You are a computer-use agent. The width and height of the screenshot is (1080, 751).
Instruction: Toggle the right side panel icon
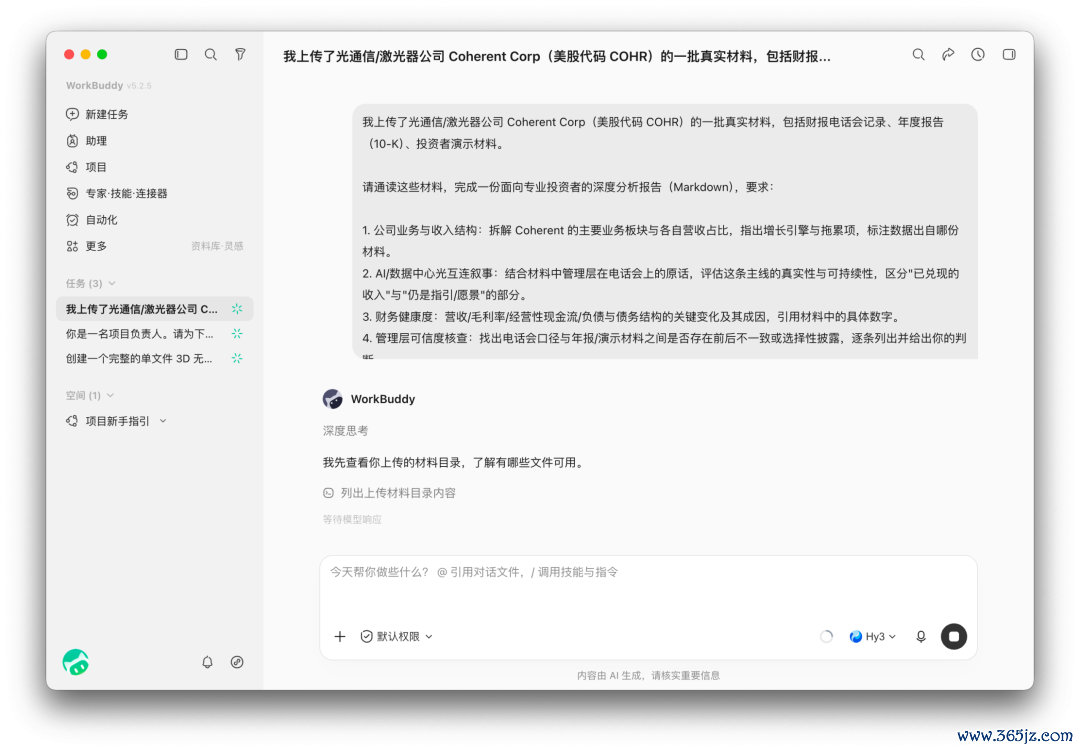[x=1009, y=54]
